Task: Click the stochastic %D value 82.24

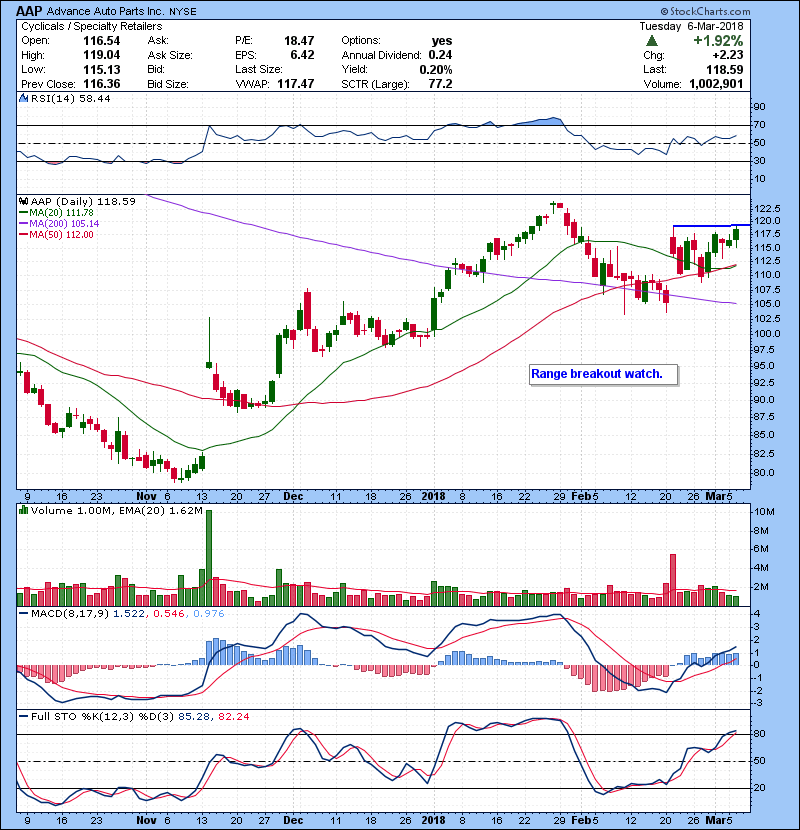Action: click(x=233, y=717)
